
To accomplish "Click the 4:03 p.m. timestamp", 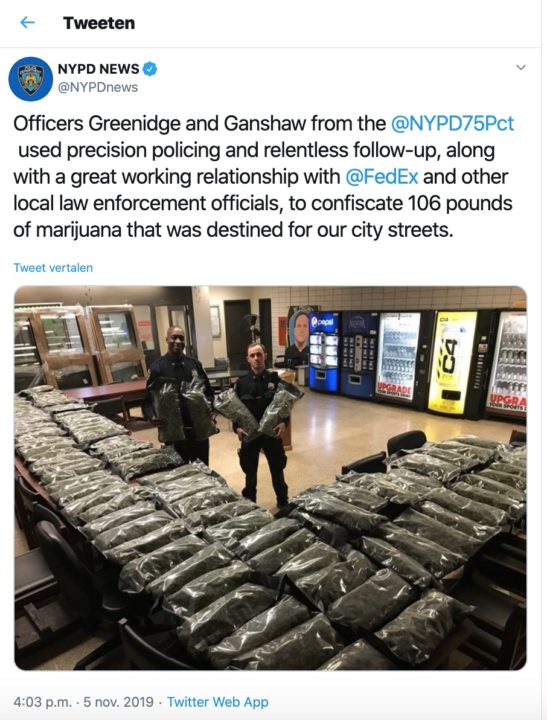I will pos(43,702).
